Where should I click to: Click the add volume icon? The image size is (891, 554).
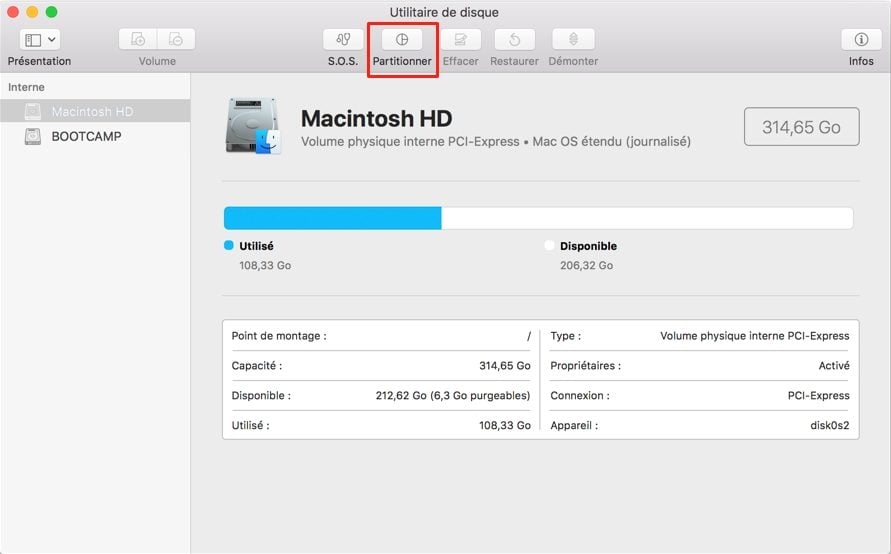(138, 39)
